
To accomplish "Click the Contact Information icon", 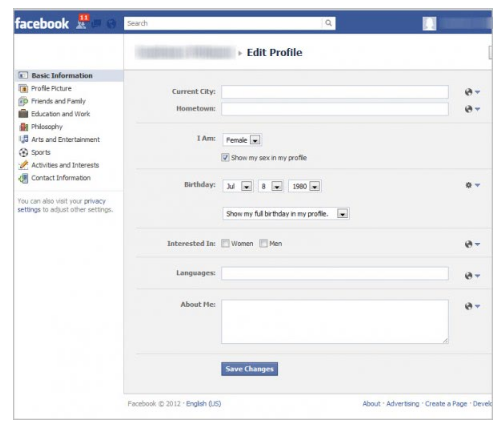I will click(x=23, y=178).
